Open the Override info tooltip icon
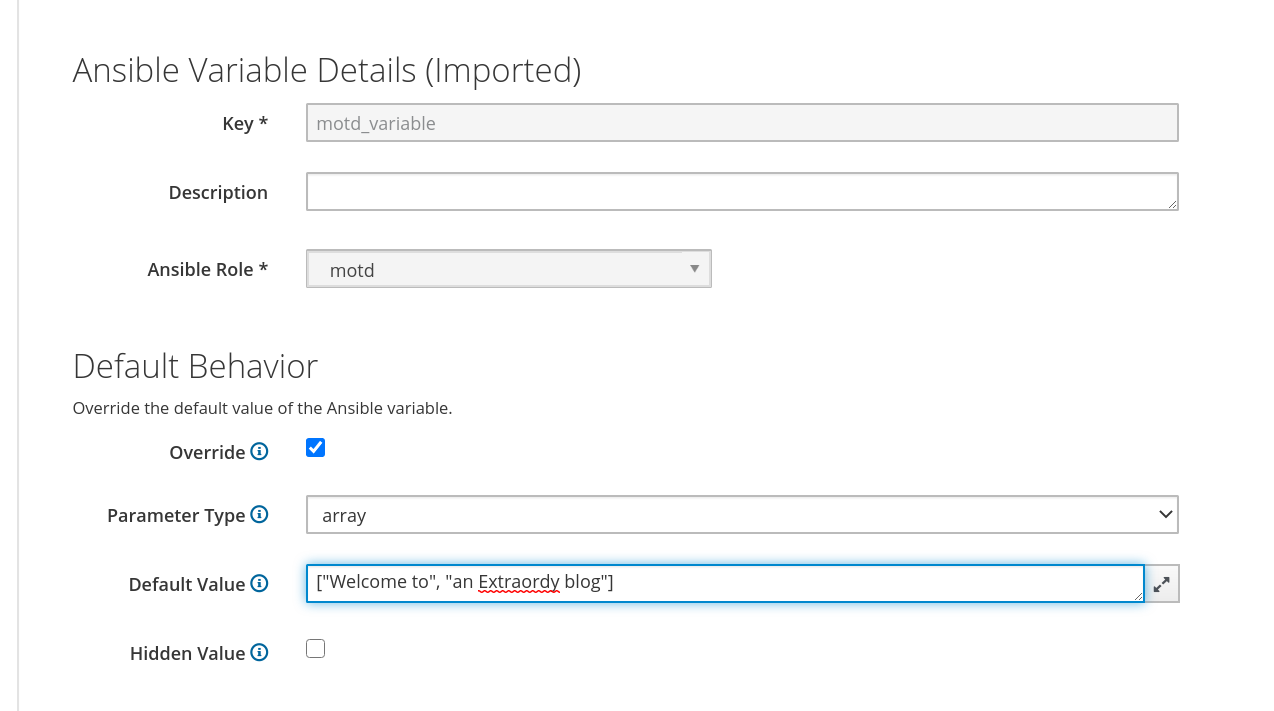 click(259, 451)
